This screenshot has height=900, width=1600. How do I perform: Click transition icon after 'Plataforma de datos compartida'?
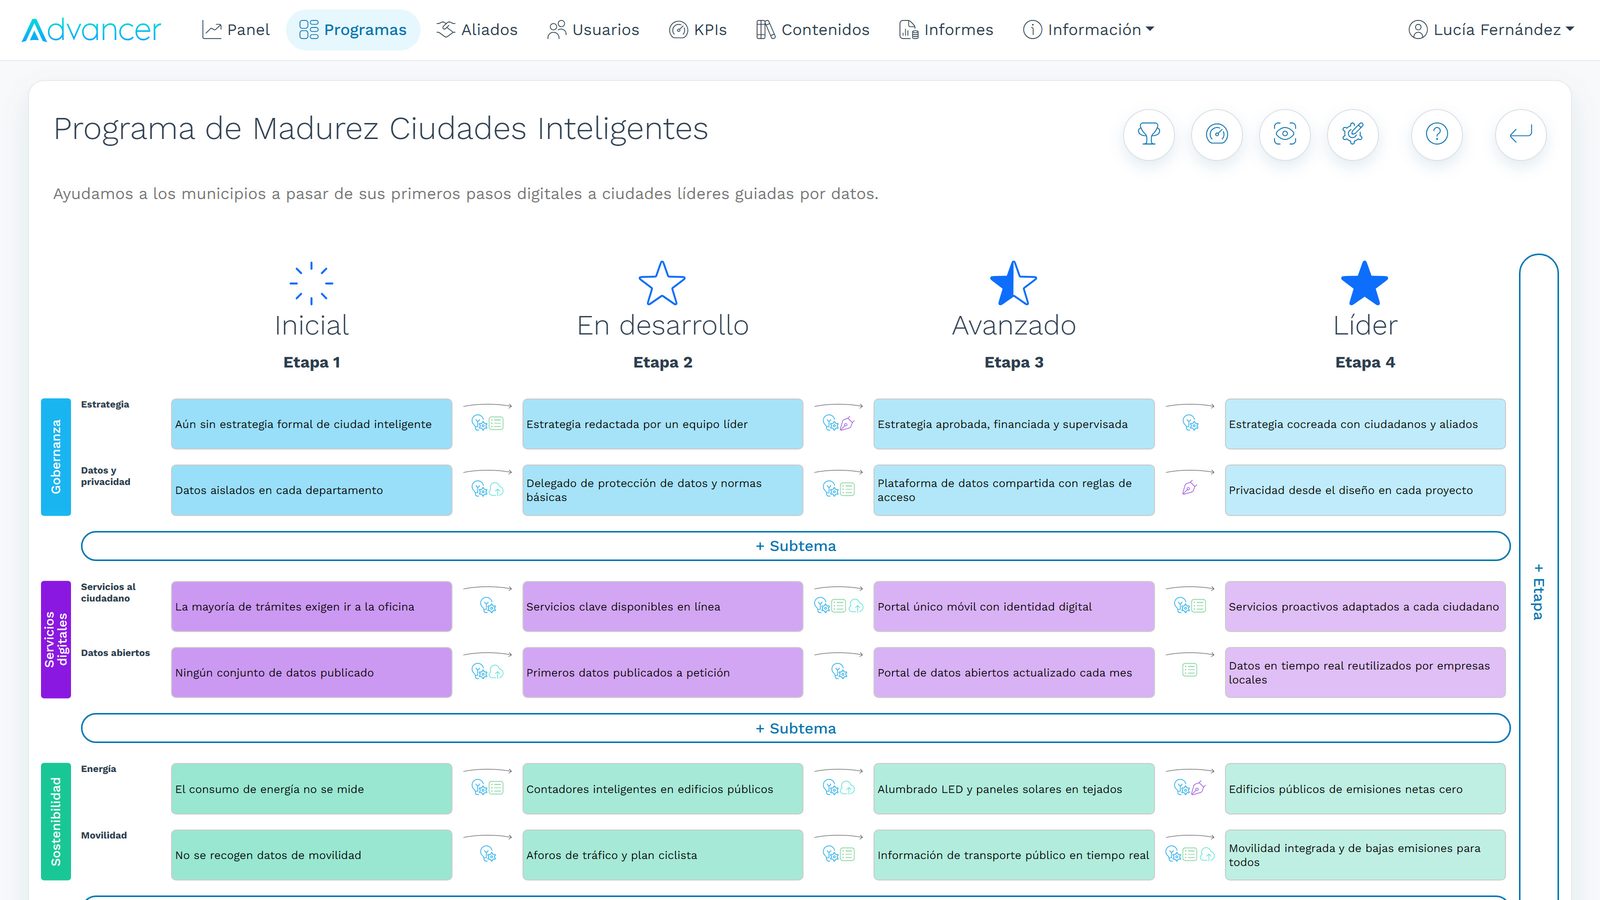coord(1189,489)
